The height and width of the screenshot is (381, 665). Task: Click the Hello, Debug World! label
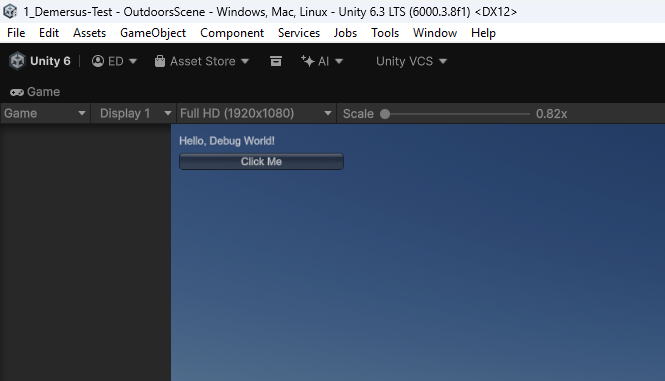coord(226,141)
